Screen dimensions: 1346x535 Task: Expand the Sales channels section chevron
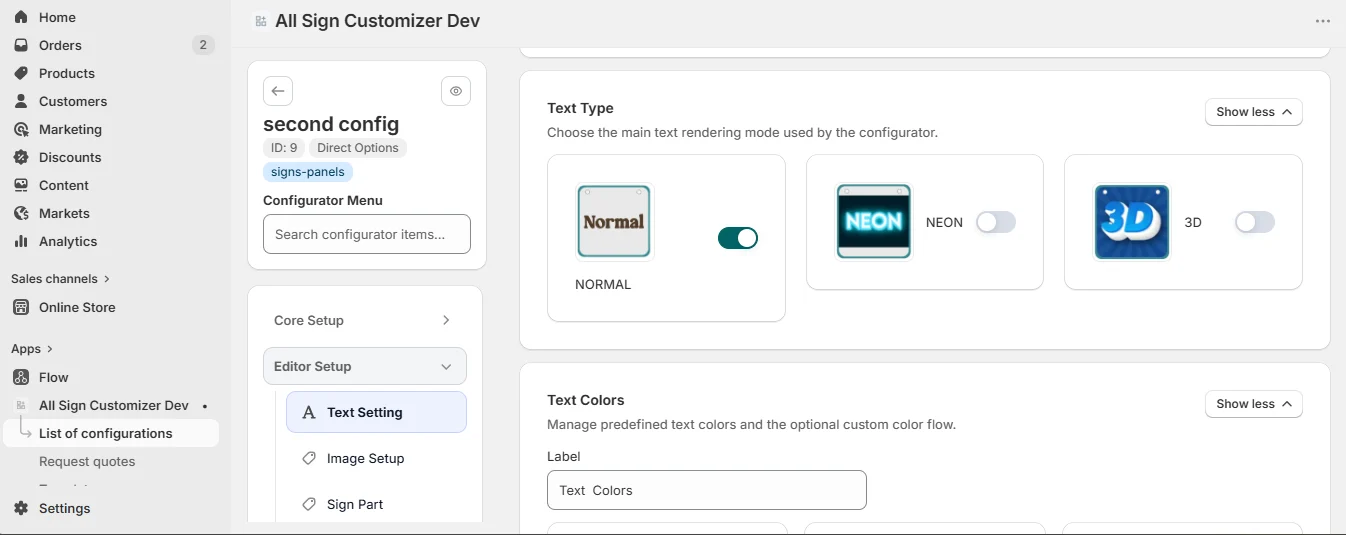pos(107,279)
